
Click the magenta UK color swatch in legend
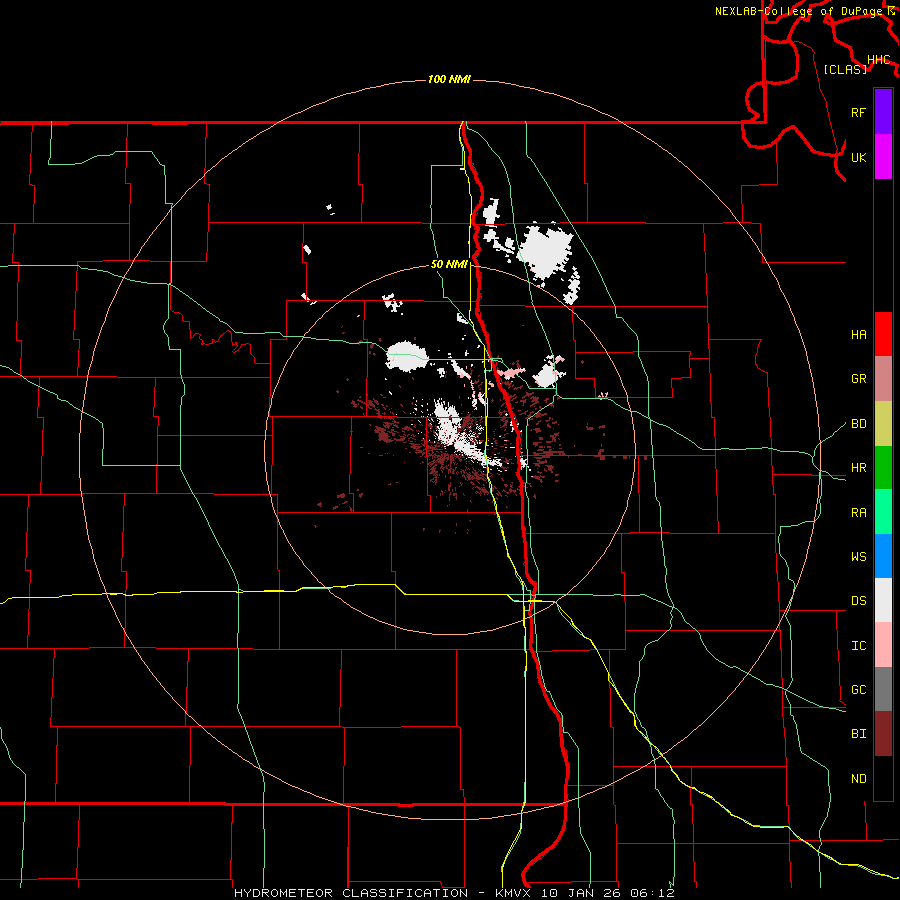(x=883, y=156)
